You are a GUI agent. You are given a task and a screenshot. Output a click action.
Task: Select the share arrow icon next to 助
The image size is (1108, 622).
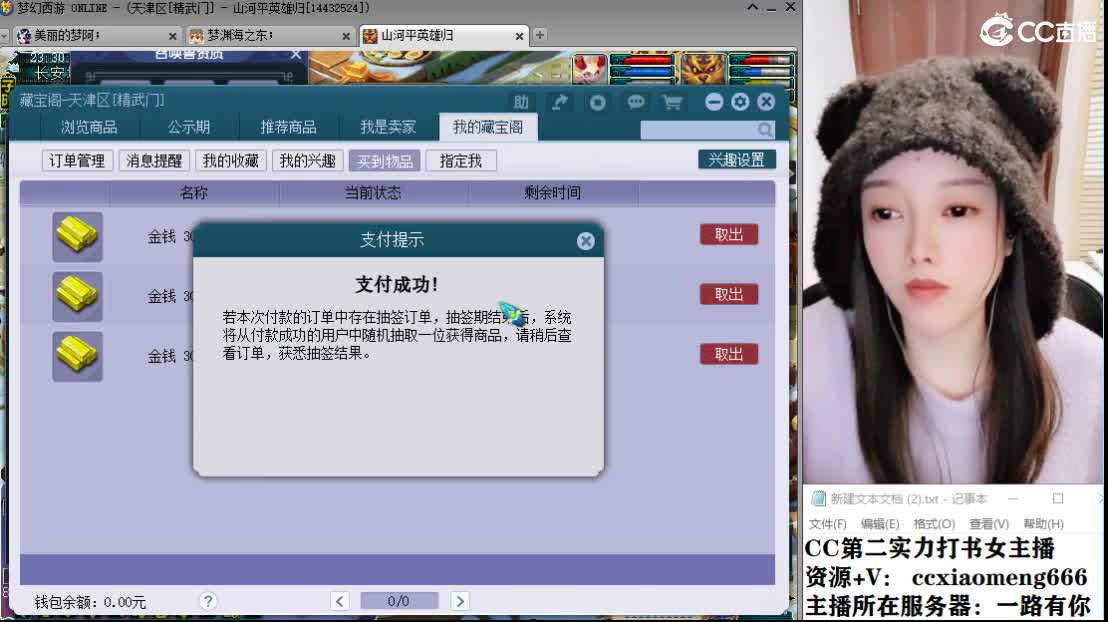pyautogui.click(x=559, y=101)
